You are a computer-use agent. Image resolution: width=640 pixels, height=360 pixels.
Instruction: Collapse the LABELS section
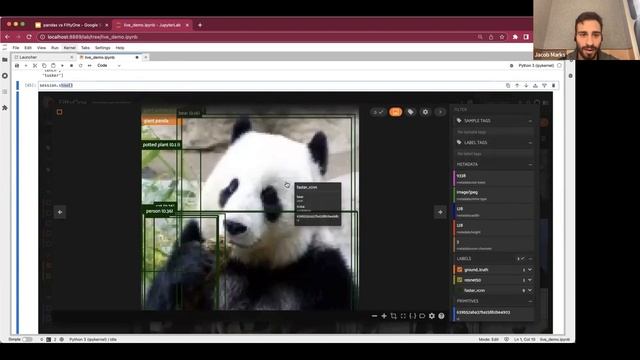point(530,259)
